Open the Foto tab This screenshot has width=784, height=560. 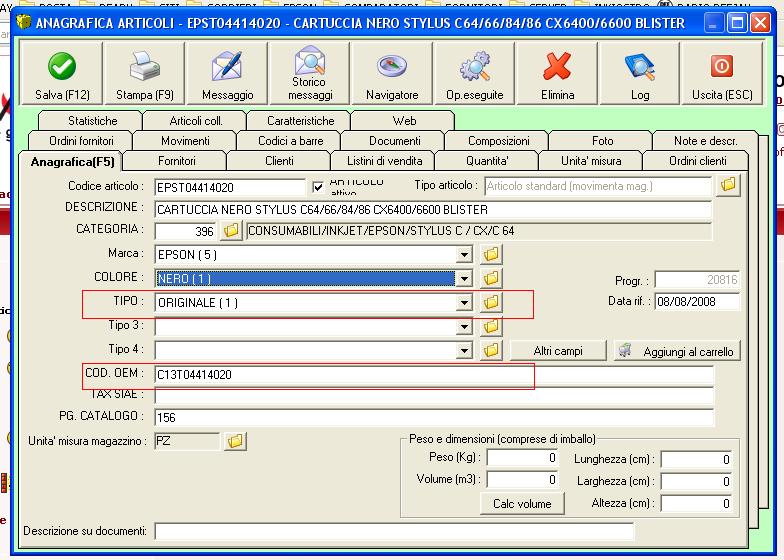[602, 141]
